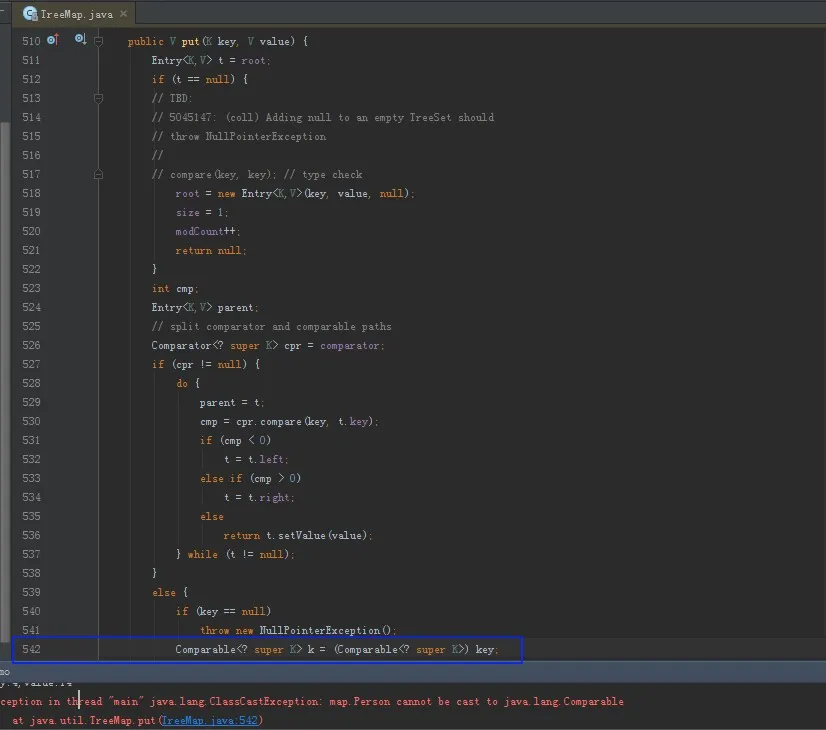Image resolution: width=826 pixels, height=730 pixels.
Task: Click the implements-method gutter icon on line 510
Action: point(53,40)
